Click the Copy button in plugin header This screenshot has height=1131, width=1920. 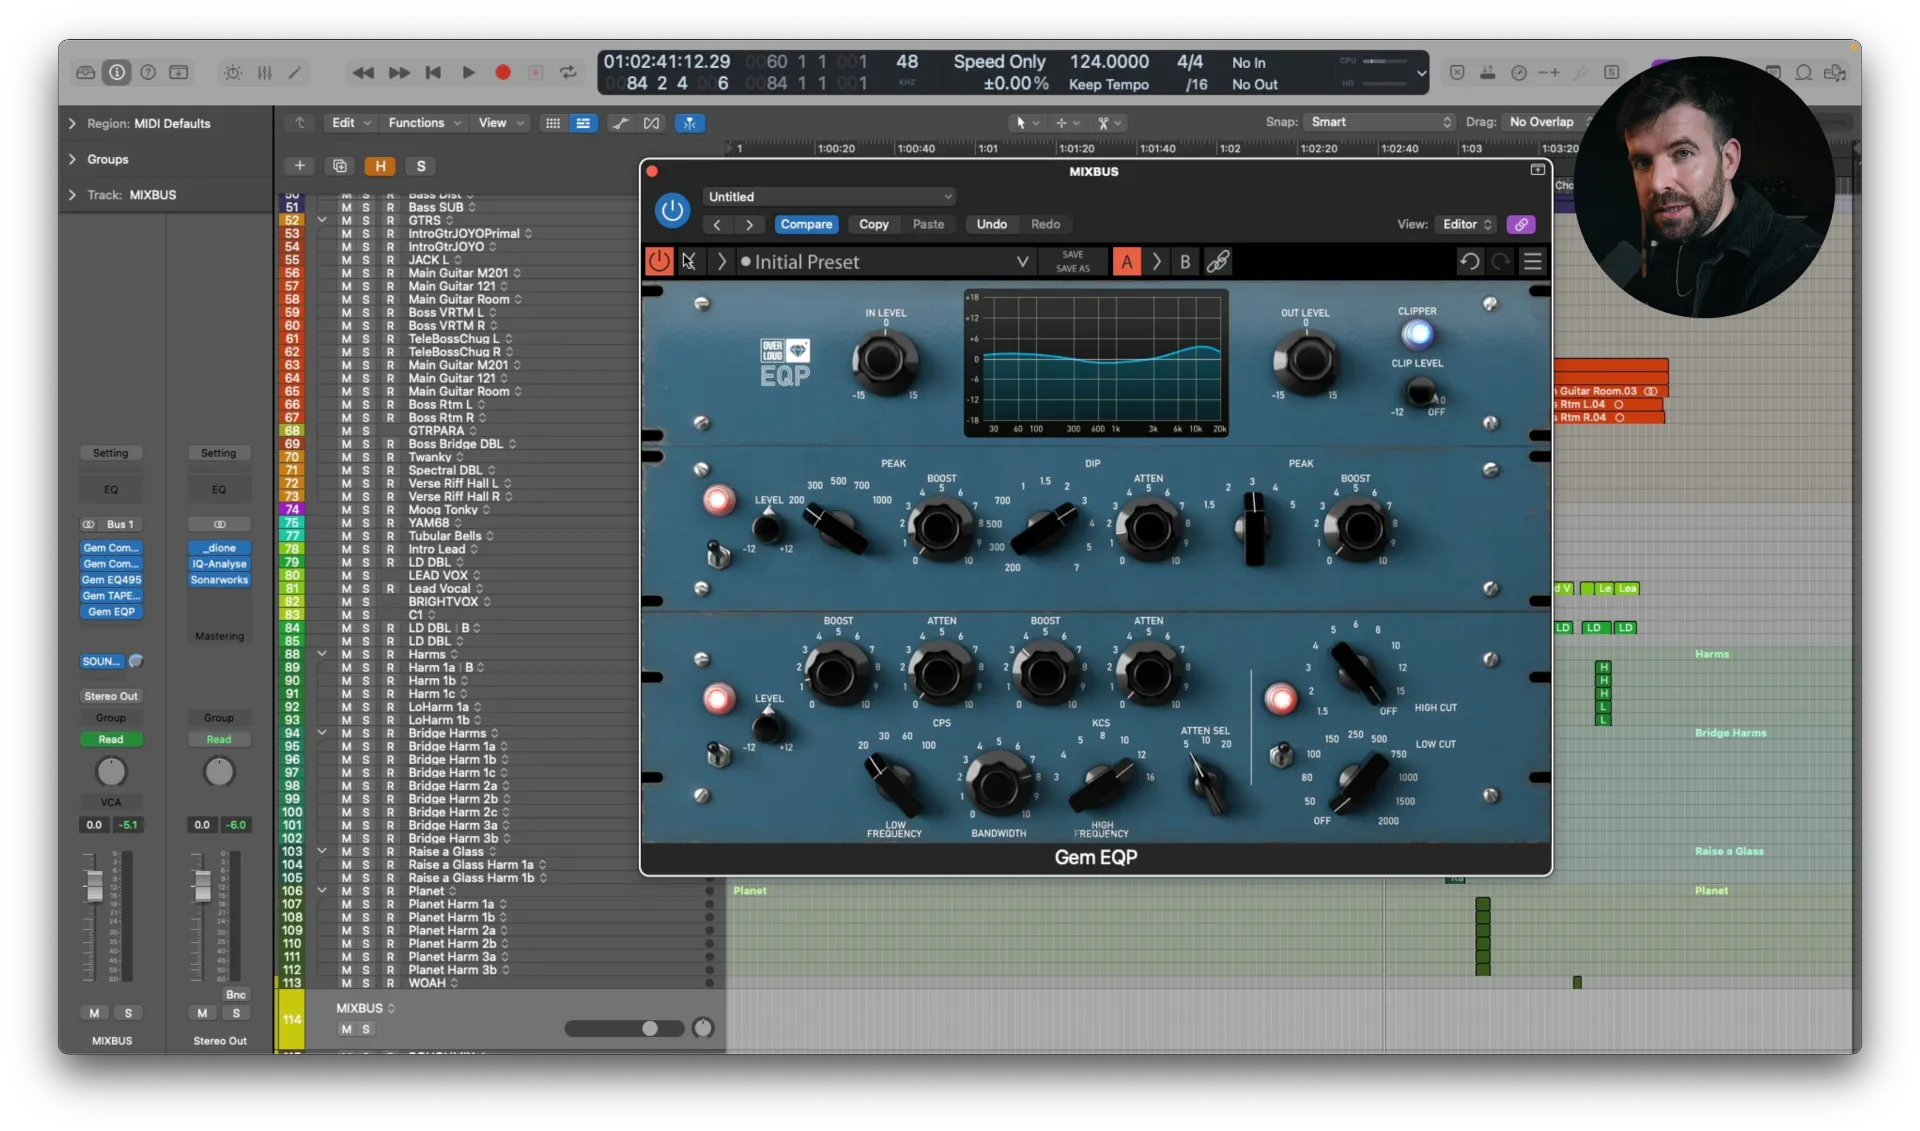click(873, 224)
